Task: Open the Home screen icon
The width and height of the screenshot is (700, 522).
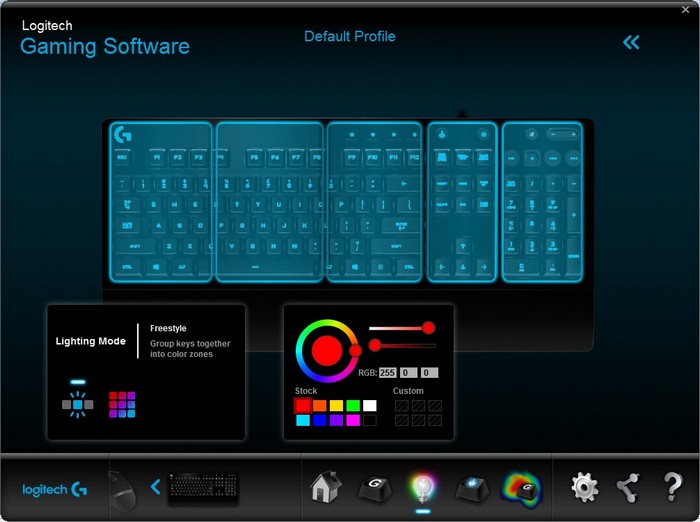Action: [326, 487]
